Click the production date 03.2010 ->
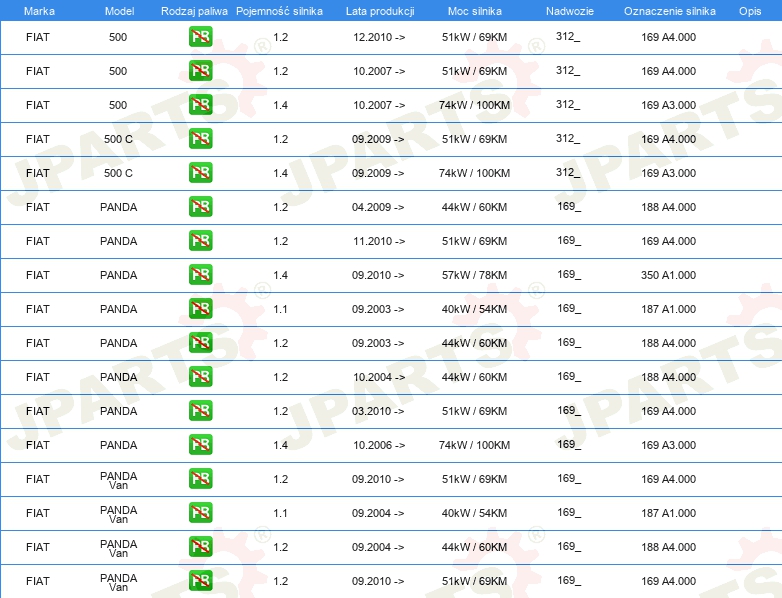The width and height of the screenshot is (782, 598). coord(378,411)
